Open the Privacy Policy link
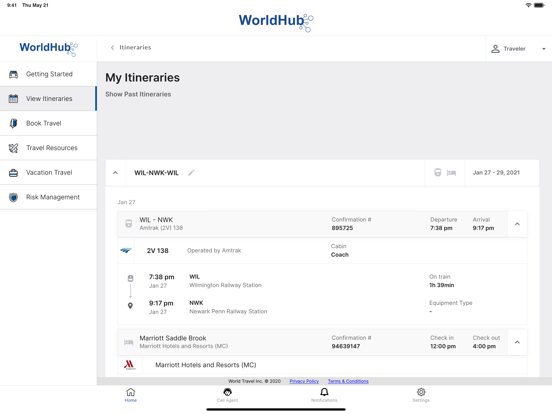This screenshot has height=414, width=552. [304, 381]
